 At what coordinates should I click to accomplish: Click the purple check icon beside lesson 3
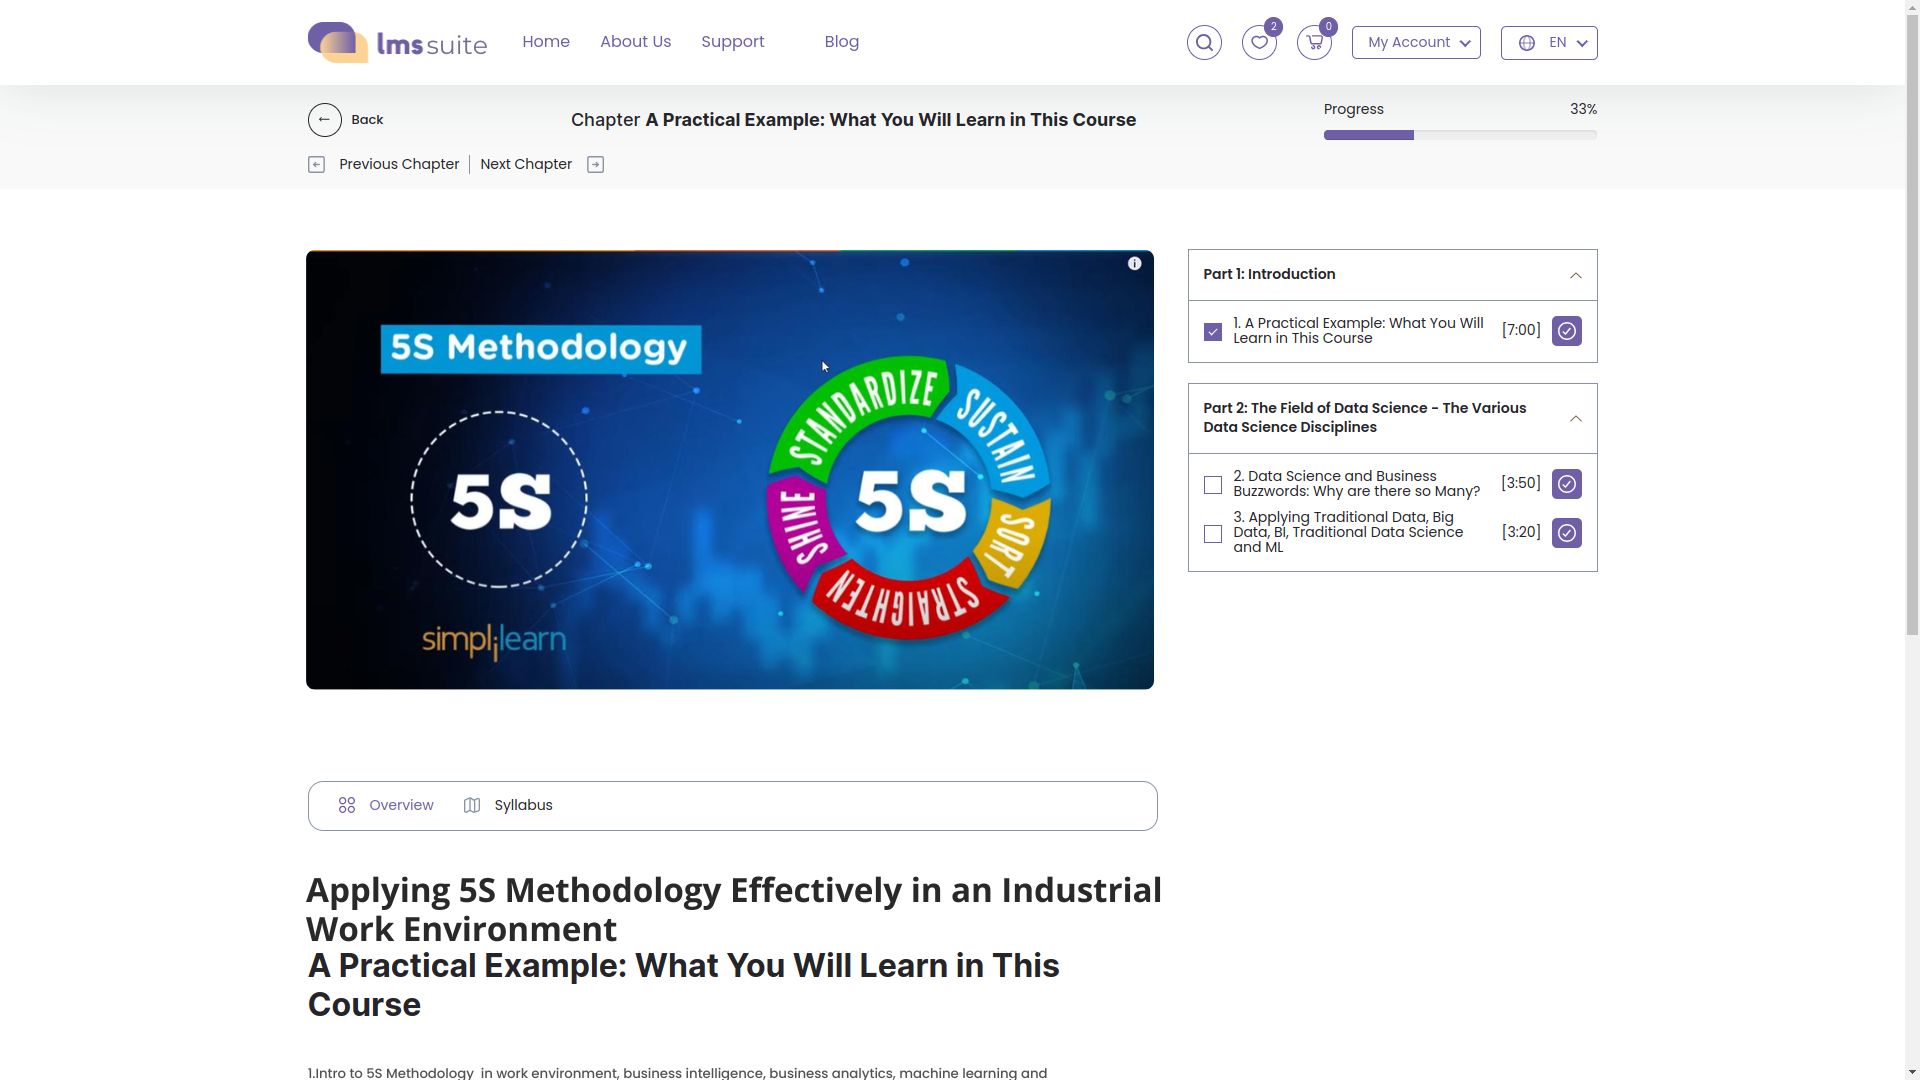pos(1566,533)
